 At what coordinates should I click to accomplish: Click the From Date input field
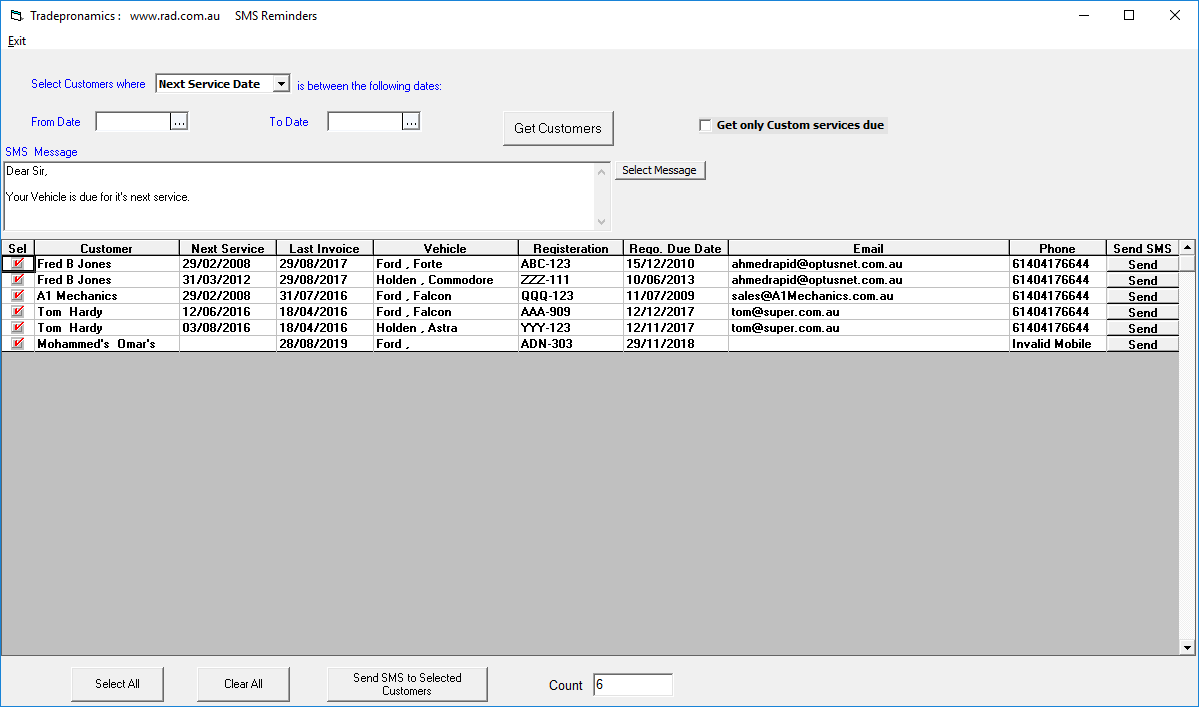(133, 122)
